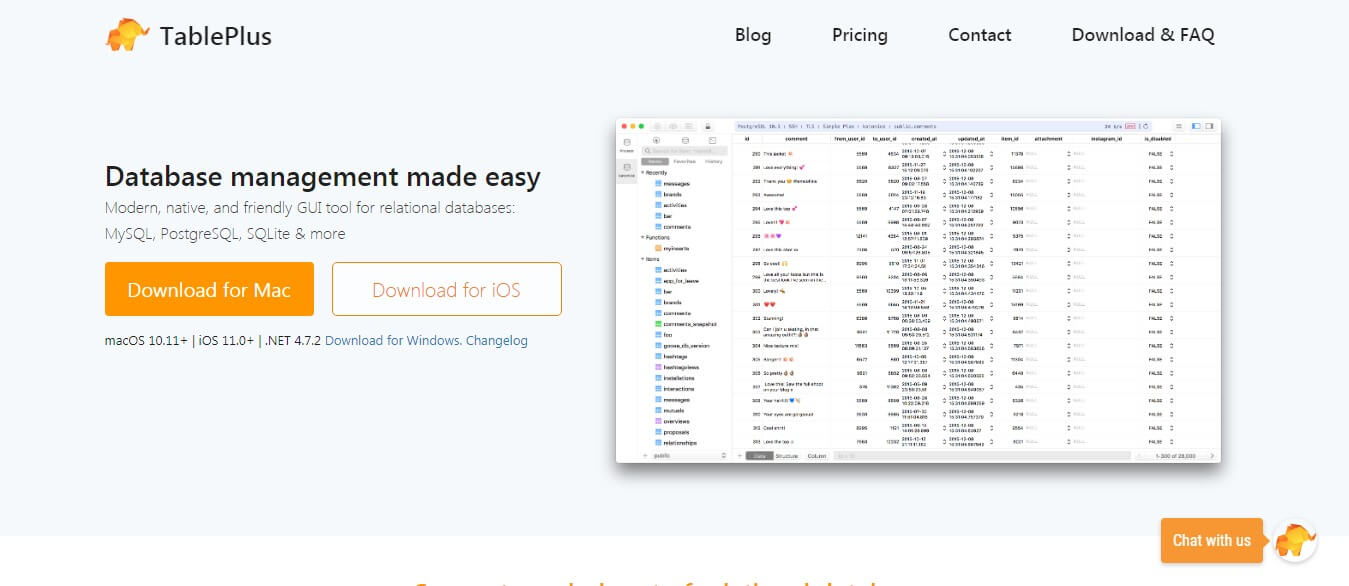
Task: Click the lock icon in app toolbar
Action: point(708,126)
